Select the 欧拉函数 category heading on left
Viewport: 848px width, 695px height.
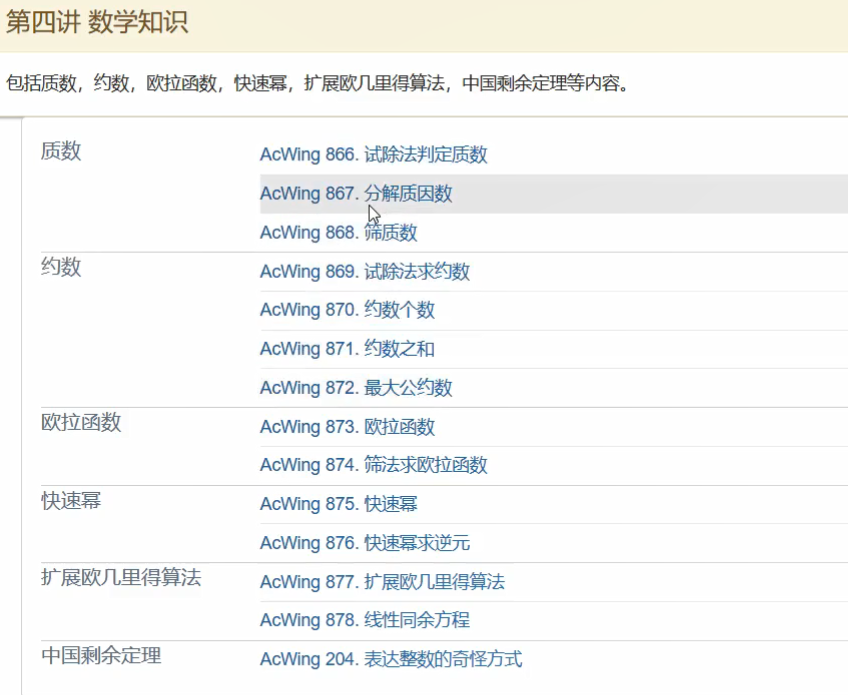(81, 423)
